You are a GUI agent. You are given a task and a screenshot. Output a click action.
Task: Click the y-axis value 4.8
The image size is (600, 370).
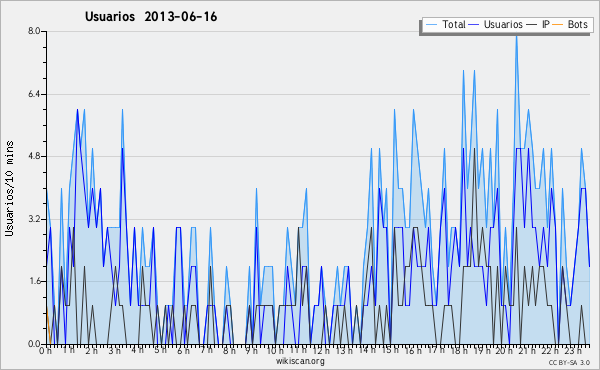(x=34, y=156)
